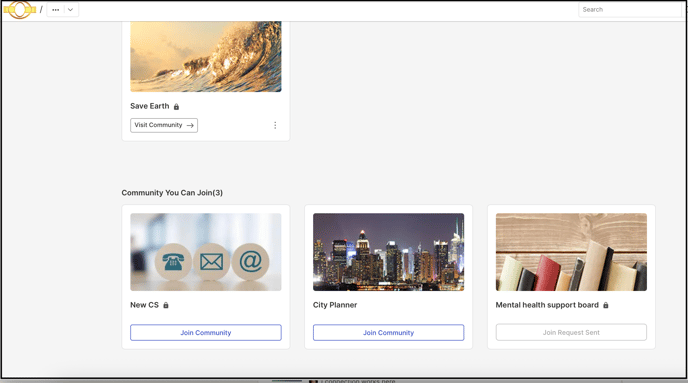Screen dimensions: 688x383
Task: Click the arrow icon in Visit Community
Action: [x=190, y=125]
